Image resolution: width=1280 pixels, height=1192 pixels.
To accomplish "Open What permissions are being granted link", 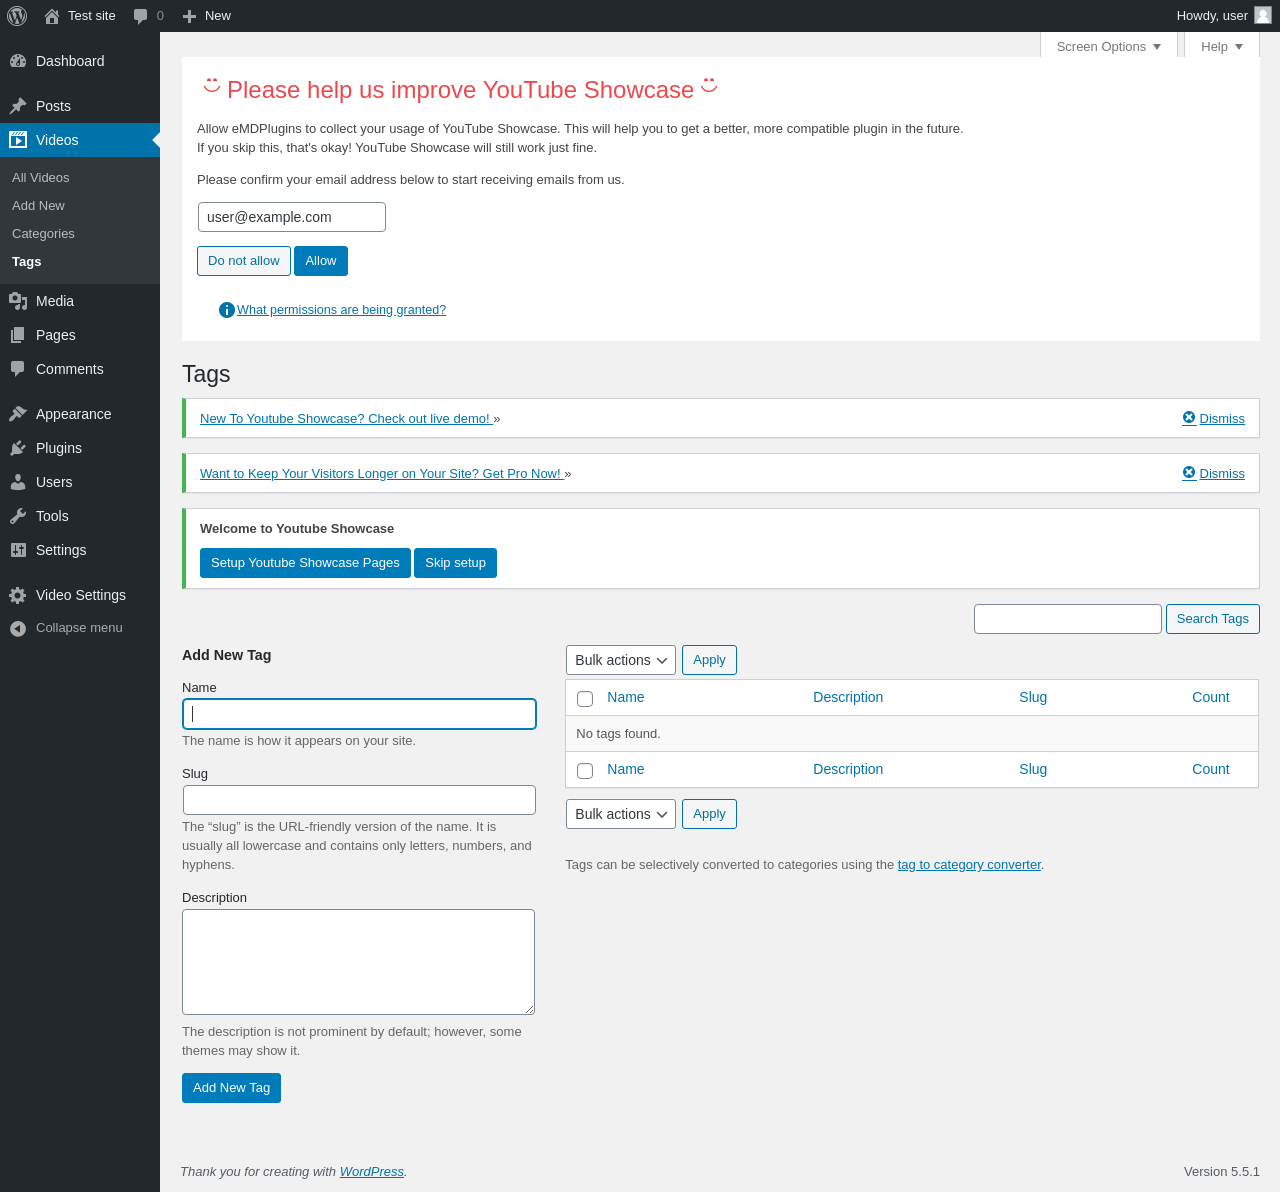I will 341,310.
